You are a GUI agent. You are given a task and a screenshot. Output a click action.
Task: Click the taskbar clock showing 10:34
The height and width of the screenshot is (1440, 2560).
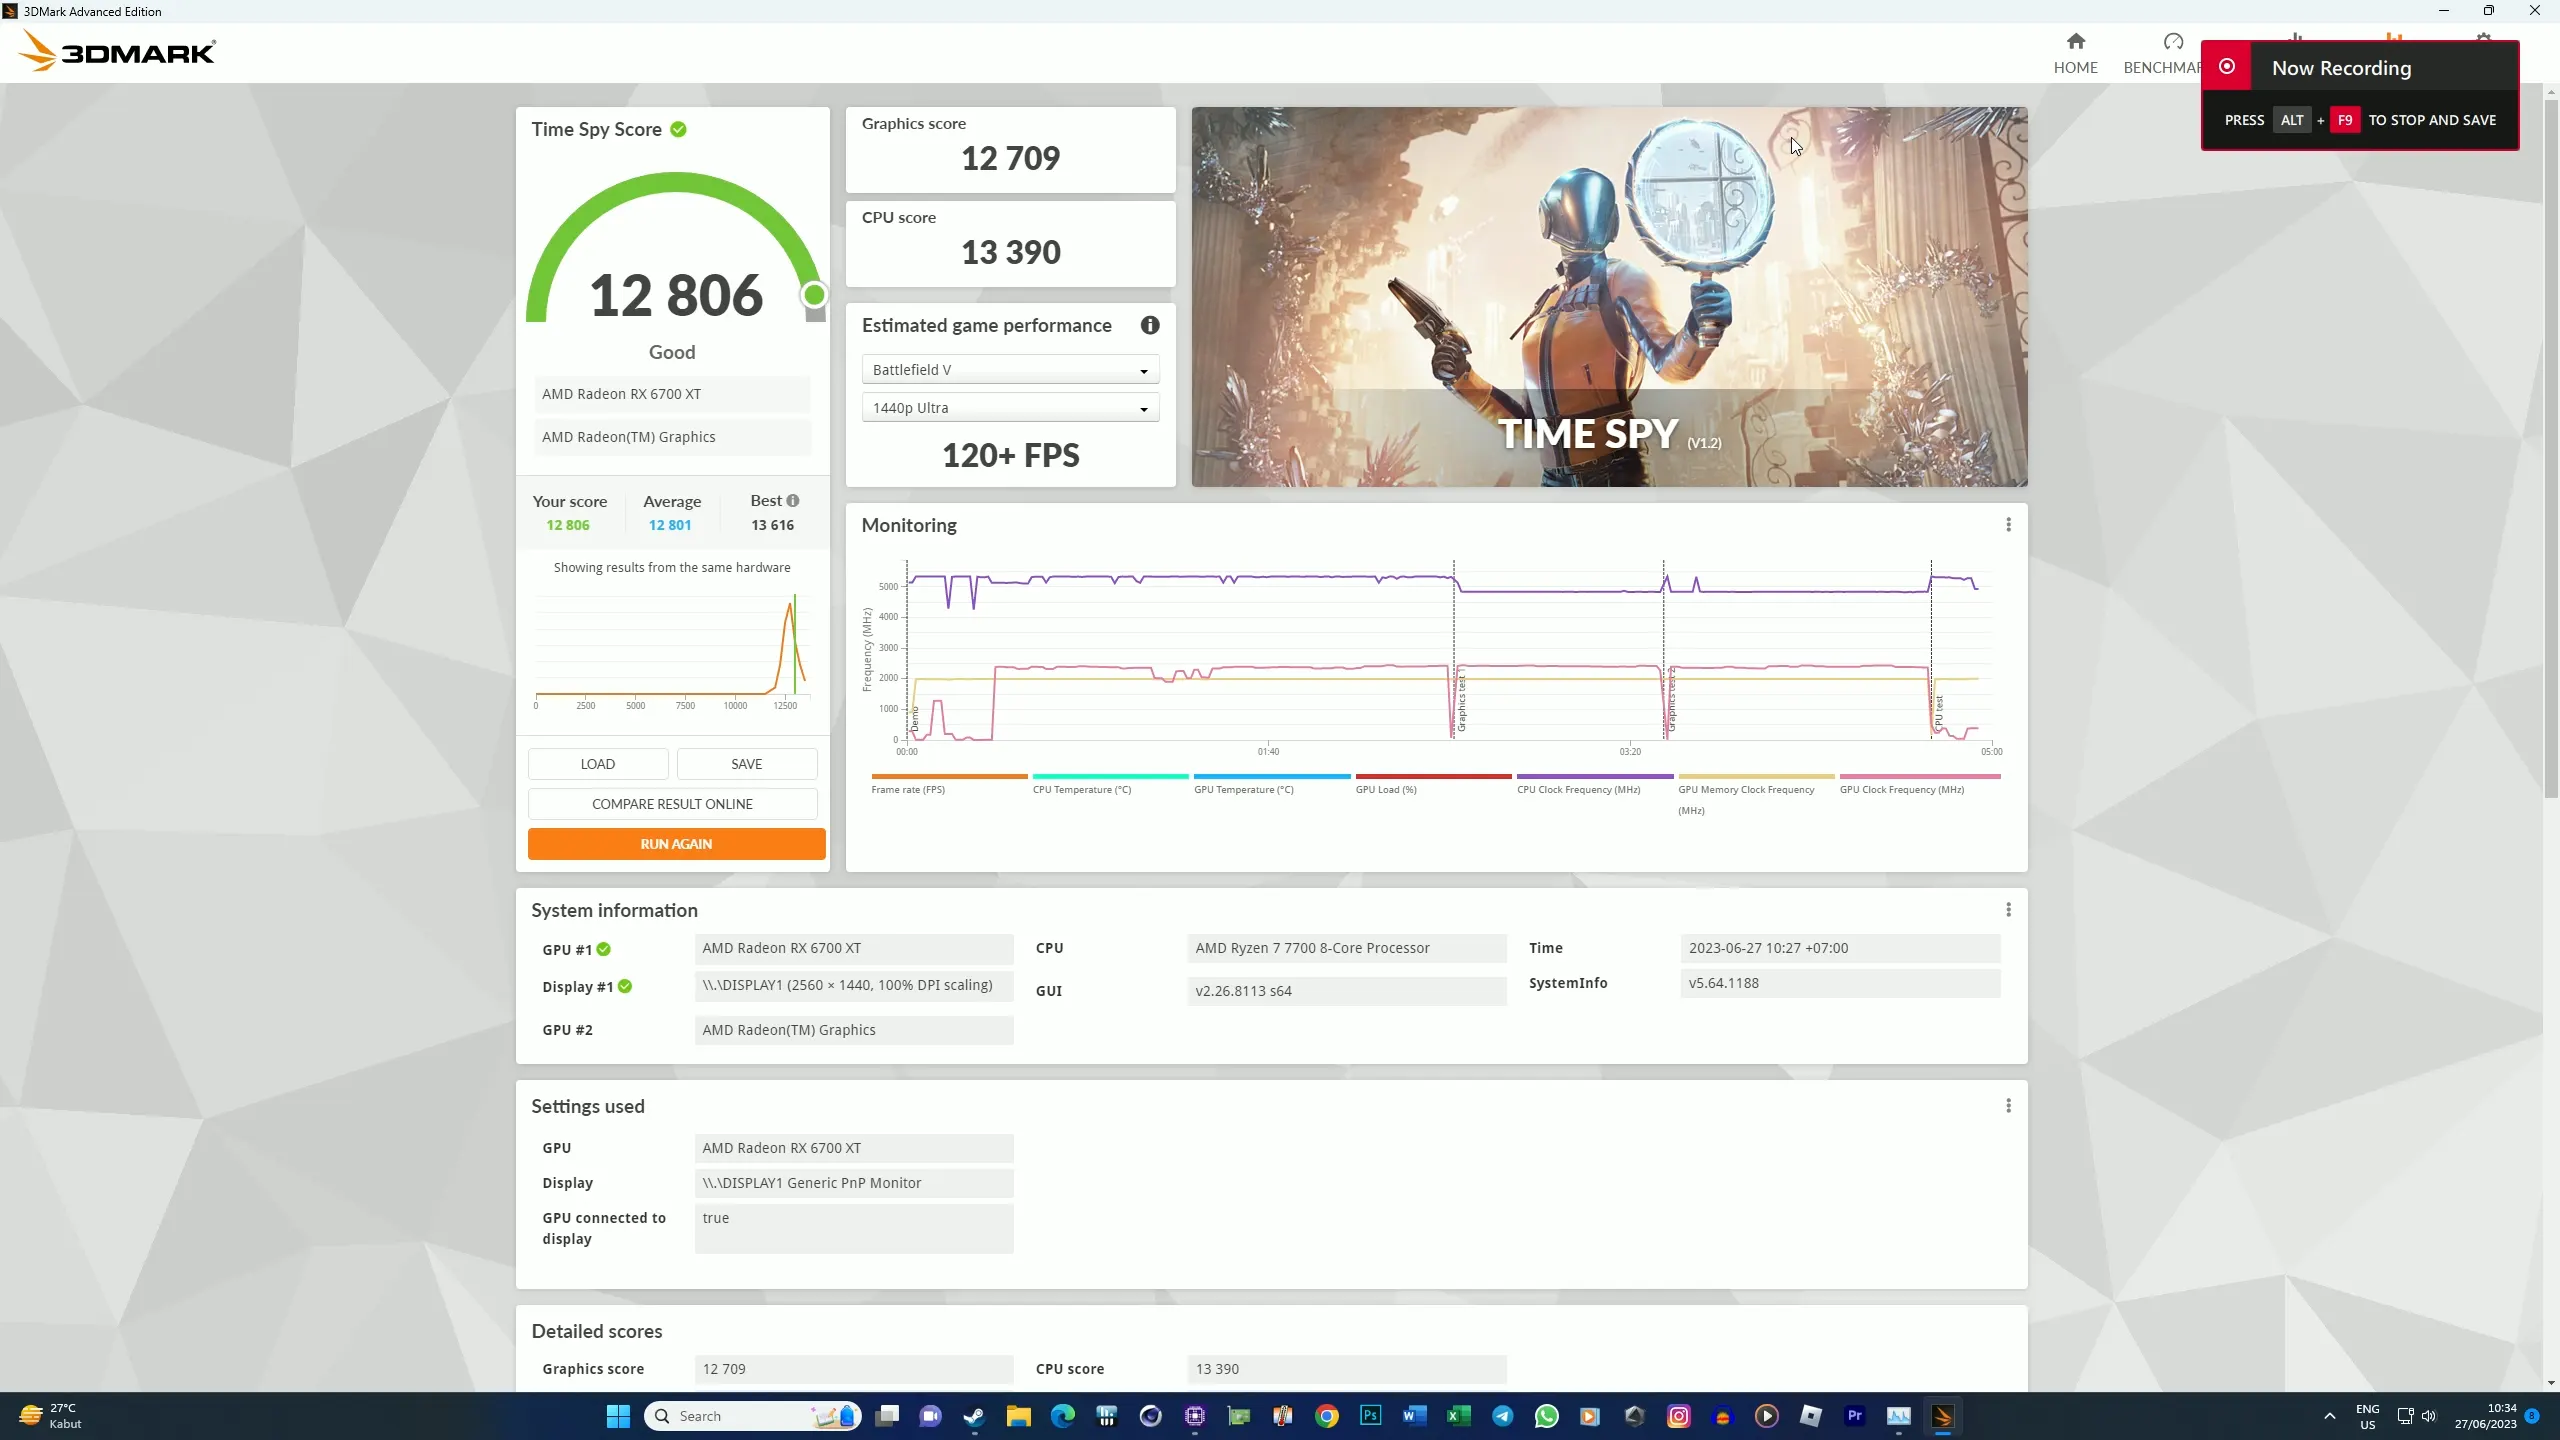click(2485, 1416)
